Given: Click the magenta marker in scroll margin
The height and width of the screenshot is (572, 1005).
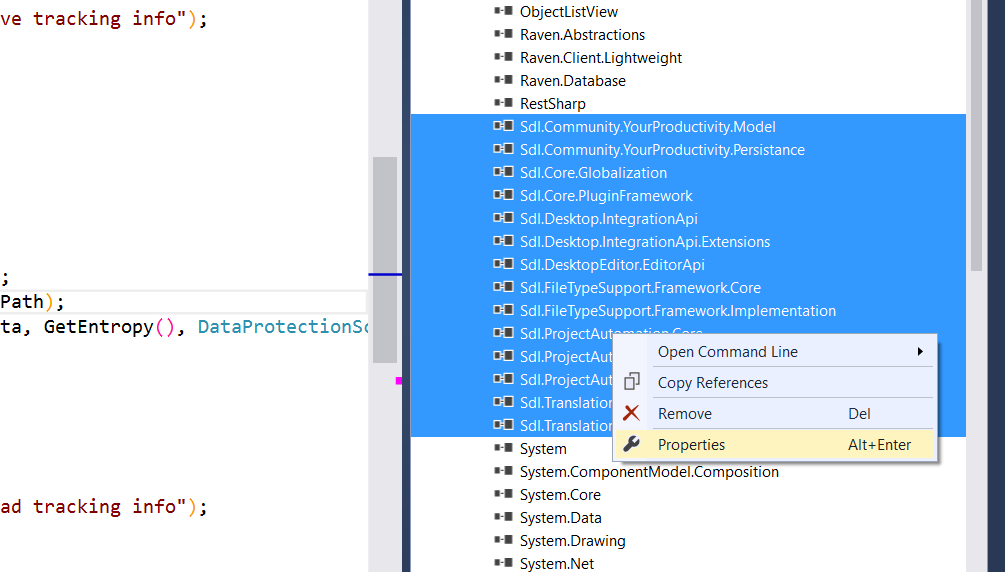Looking at the screenshot, I should (399, 381).
